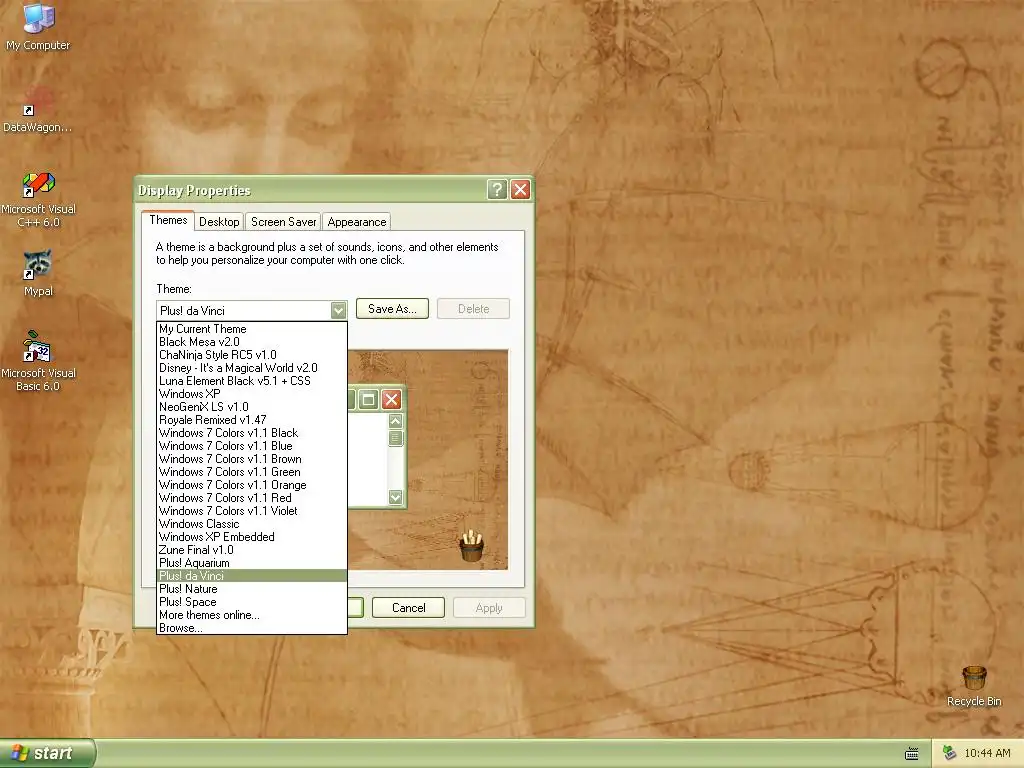Viewport: 1024px width, 768px height.
Task: Choose Black Mesa v2.0 theme
Action: tap(252, 342)
